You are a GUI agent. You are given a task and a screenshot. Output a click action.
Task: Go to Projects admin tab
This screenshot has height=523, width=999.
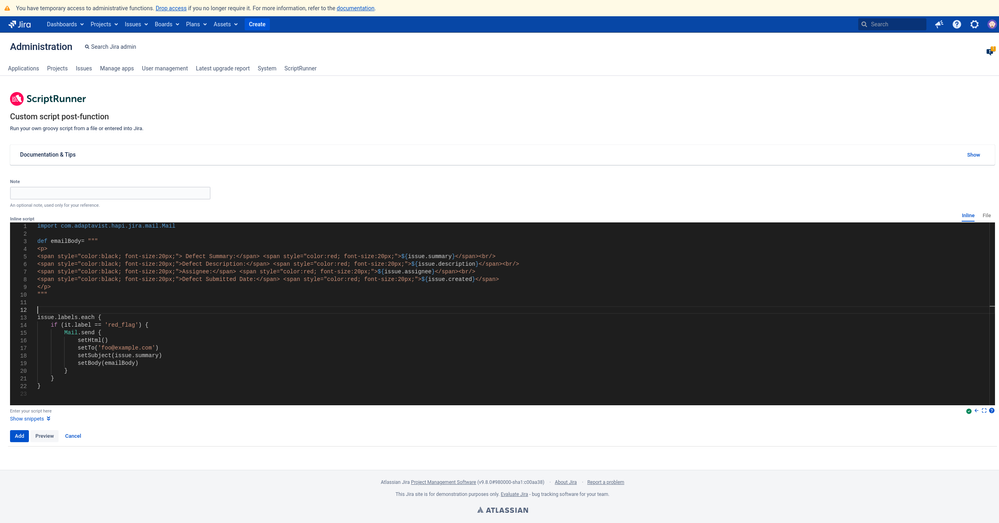[x=57, y=68]
